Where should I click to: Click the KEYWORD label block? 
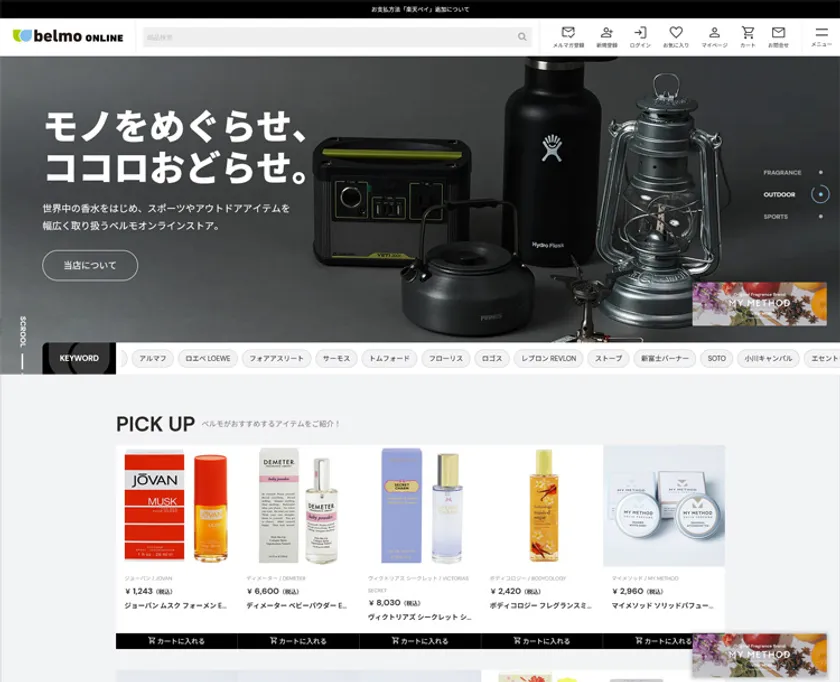79,358
